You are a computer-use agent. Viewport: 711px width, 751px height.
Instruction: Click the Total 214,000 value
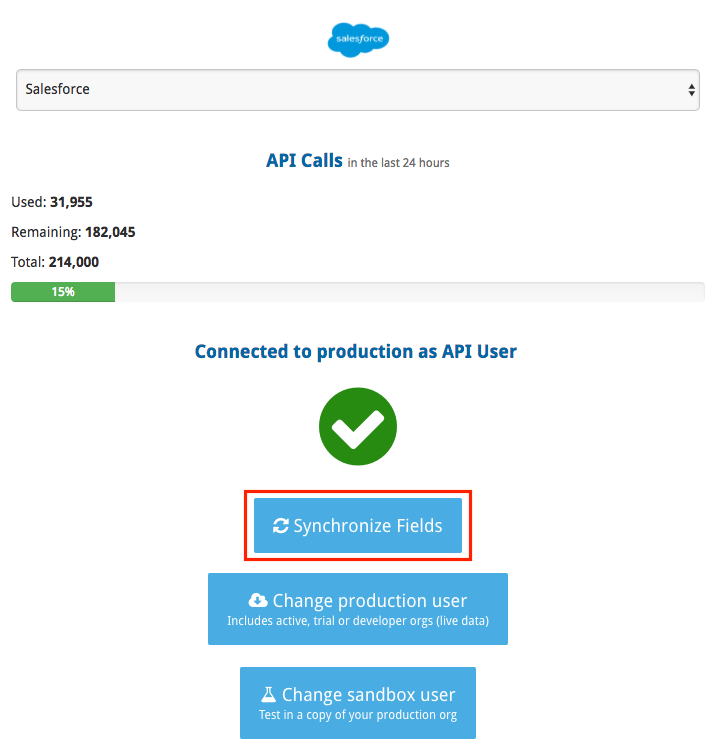(x=74, y=262)
